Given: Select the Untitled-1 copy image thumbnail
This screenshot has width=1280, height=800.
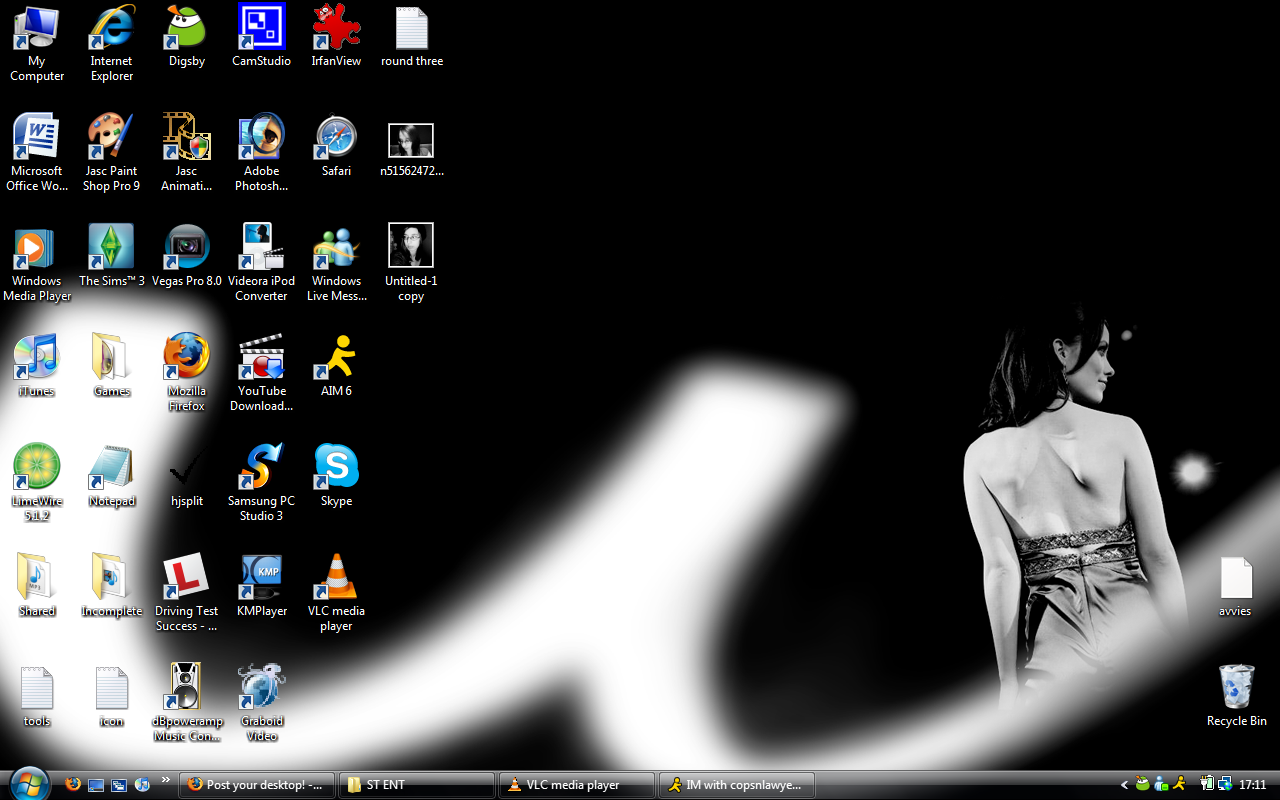Looking at the screenshot, I should 411,246.
